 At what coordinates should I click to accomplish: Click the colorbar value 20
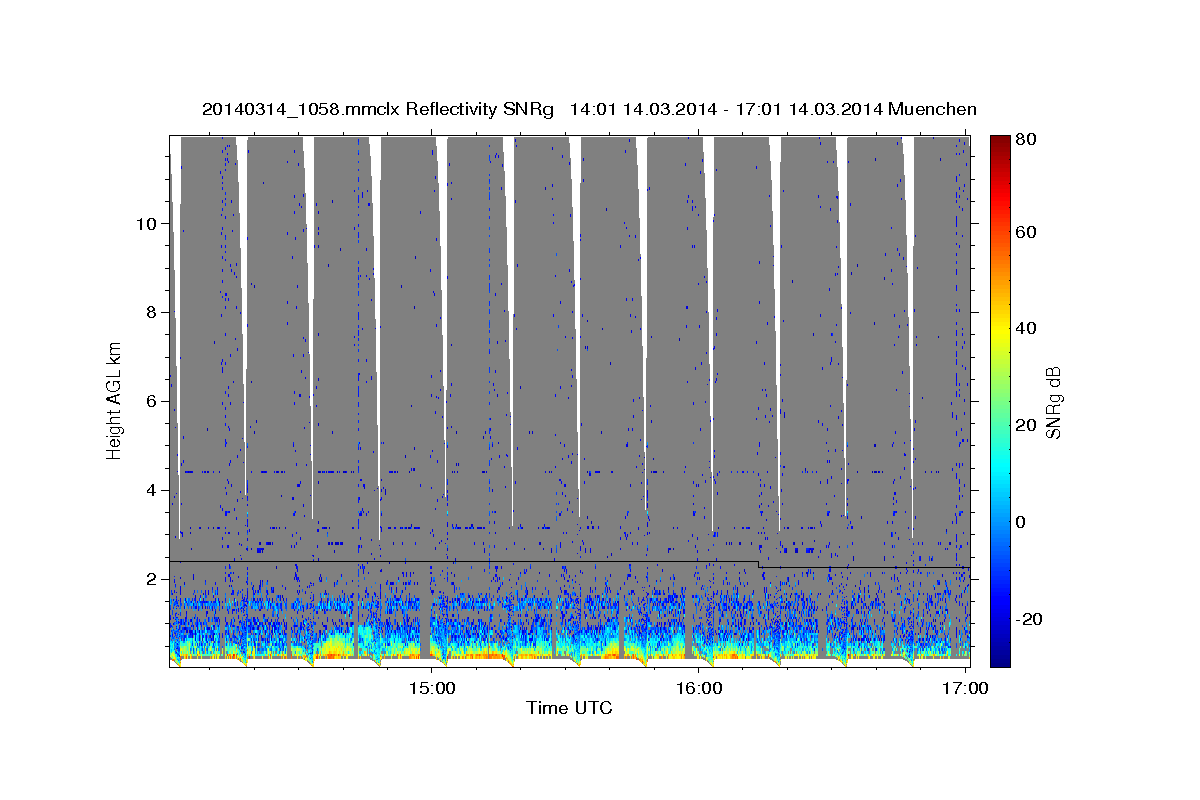1025,425
